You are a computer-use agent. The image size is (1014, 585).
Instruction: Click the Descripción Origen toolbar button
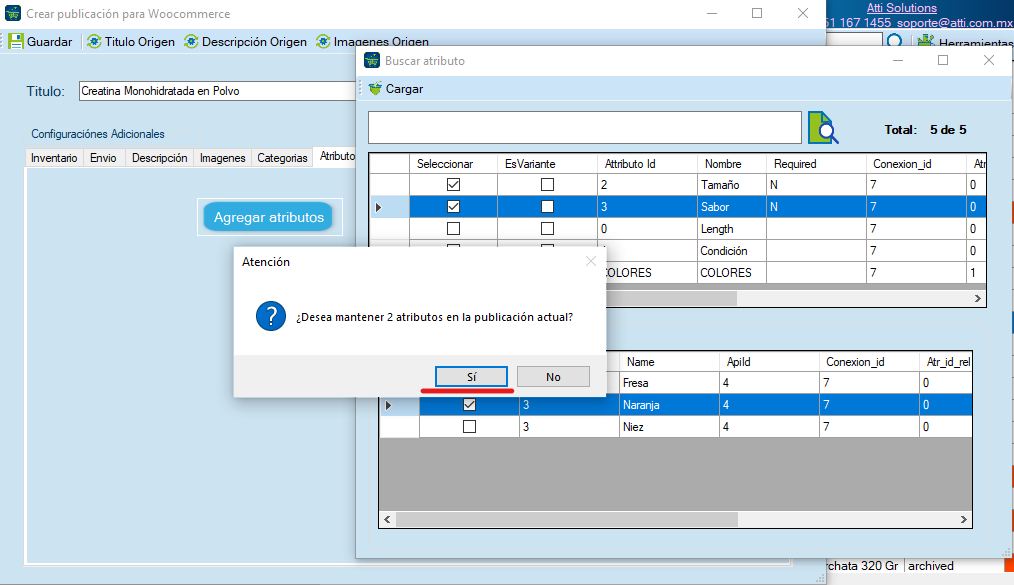[246, 42]
